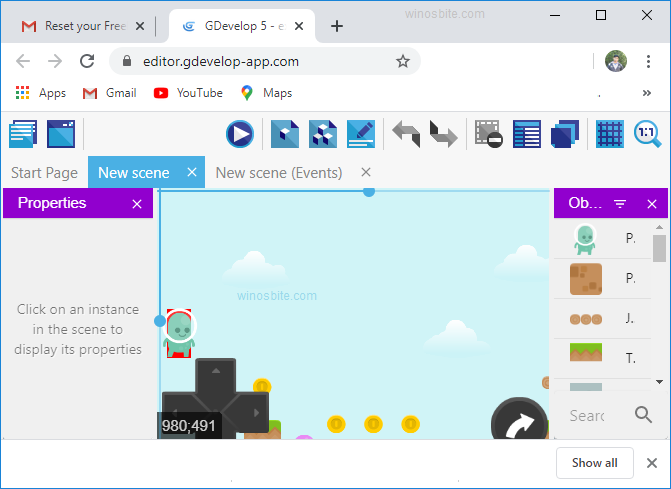The height and width of the screenshot is (489, 671).
Task: Click the objects list scroll-down arrow
Action: [x=659, y=382]
